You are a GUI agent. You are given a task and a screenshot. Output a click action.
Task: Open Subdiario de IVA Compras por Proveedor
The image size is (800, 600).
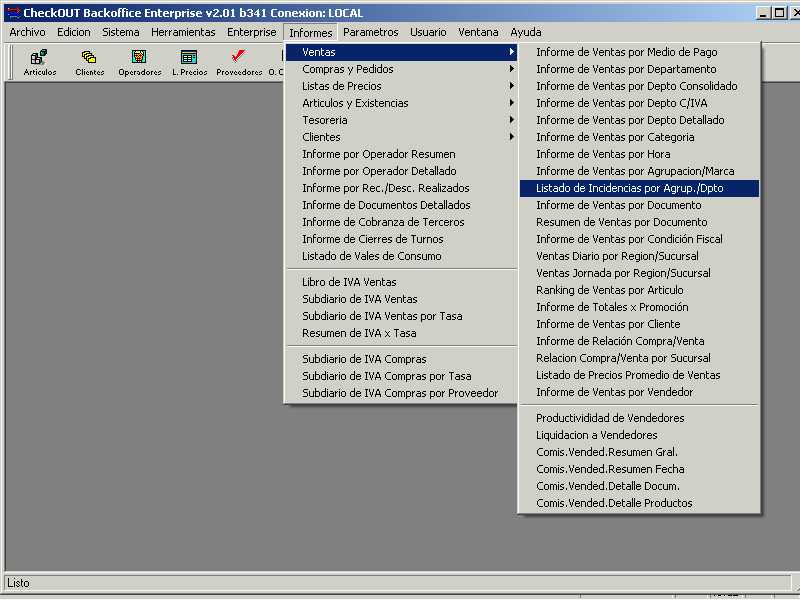[x=401, y=393]
